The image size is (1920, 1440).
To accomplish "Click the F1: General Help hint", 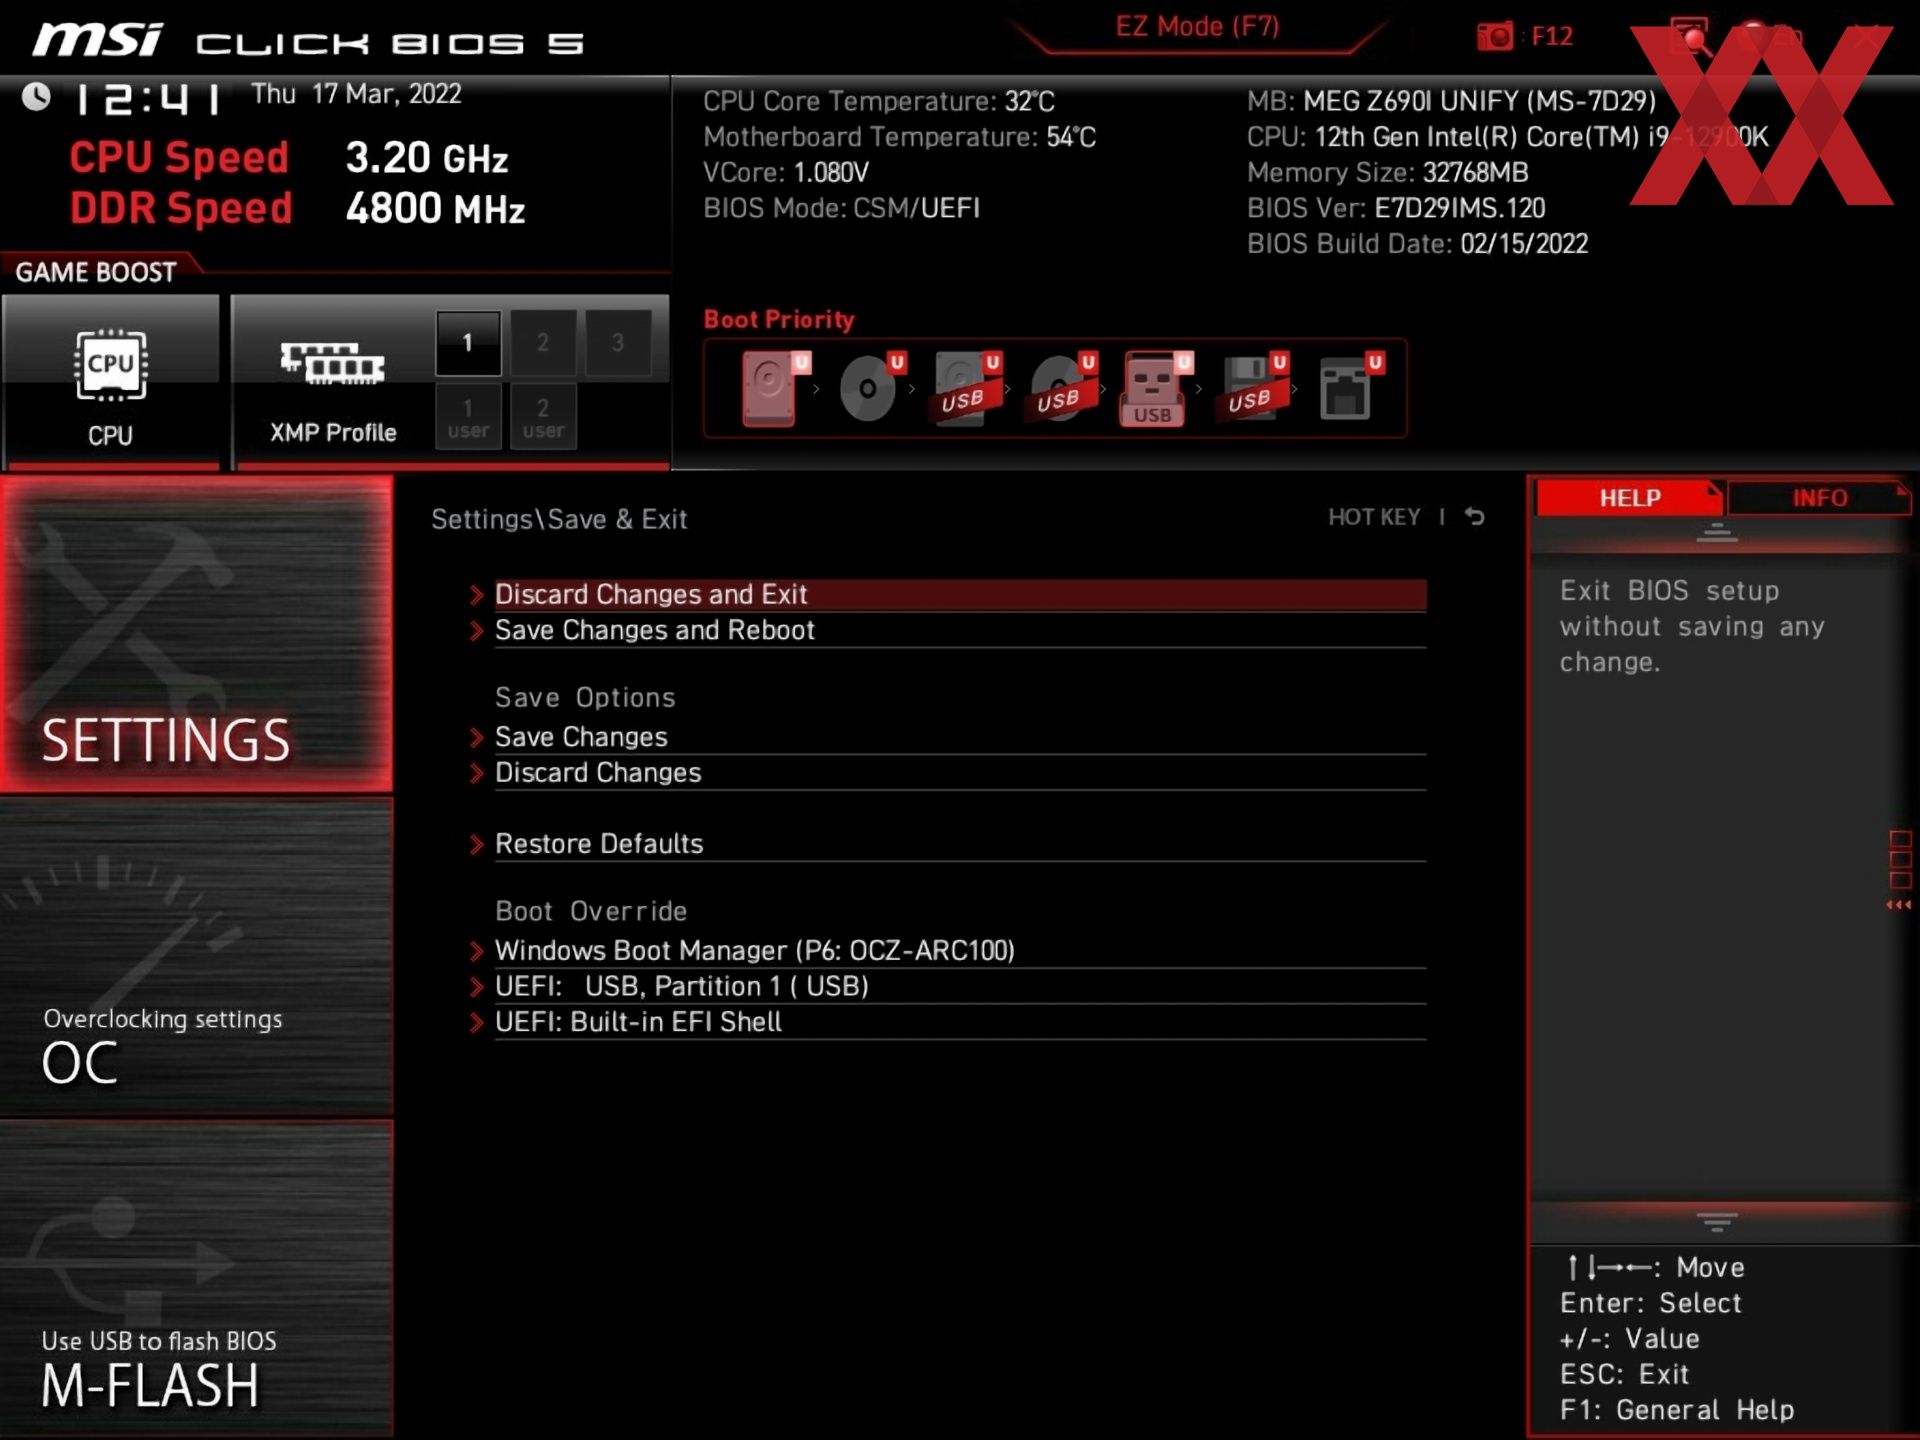I will coord(1677,1410).
